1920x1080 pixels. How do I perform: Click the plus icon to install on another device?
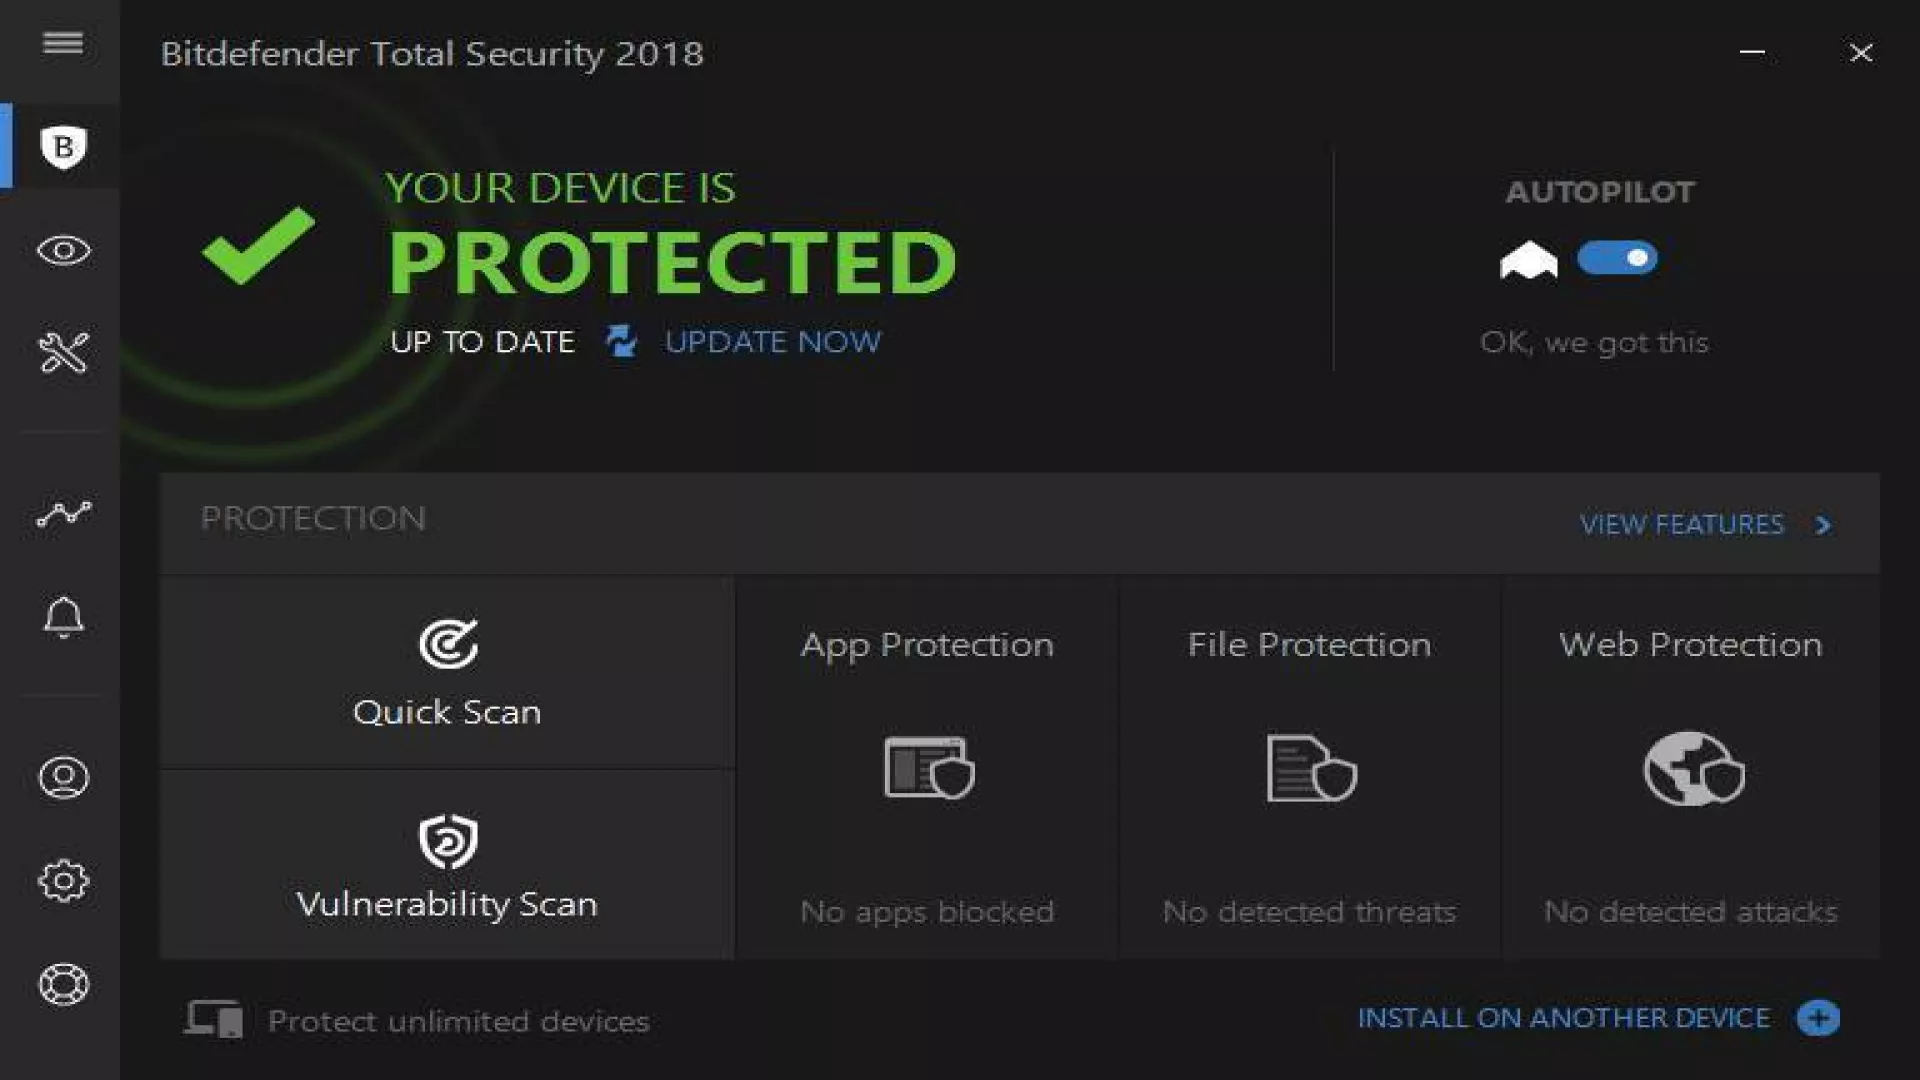coord(1818,1018)
